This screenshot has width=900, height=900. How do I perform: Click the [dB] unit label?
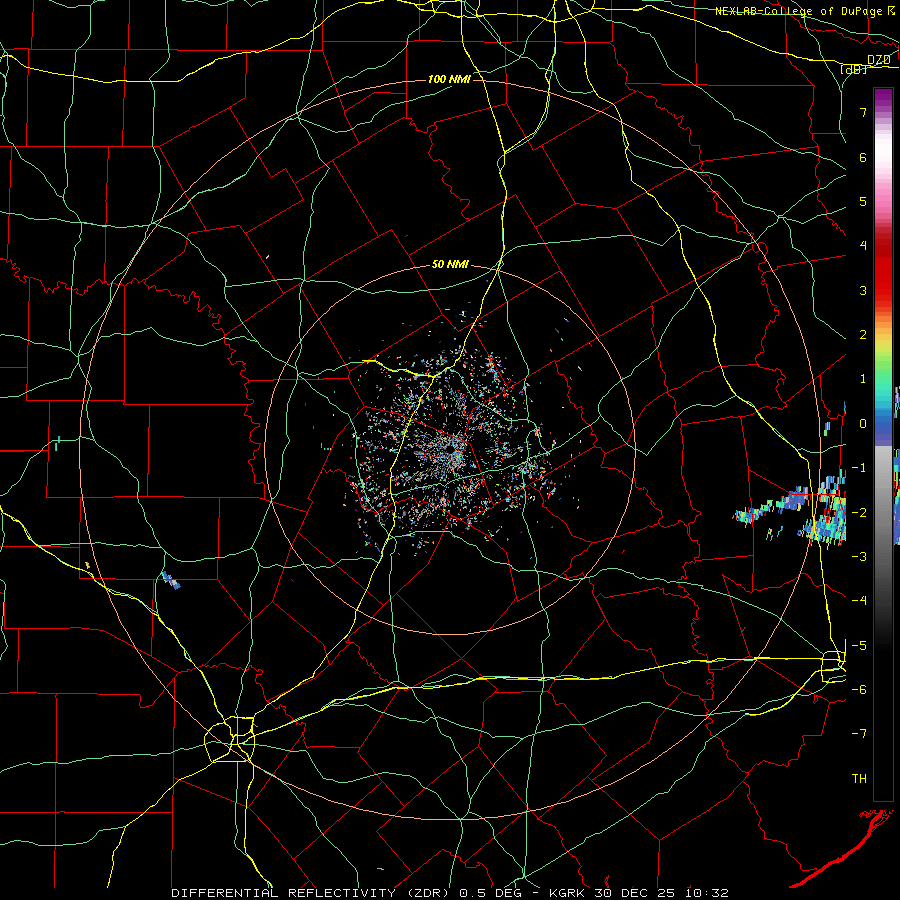(x=853, y=70)
